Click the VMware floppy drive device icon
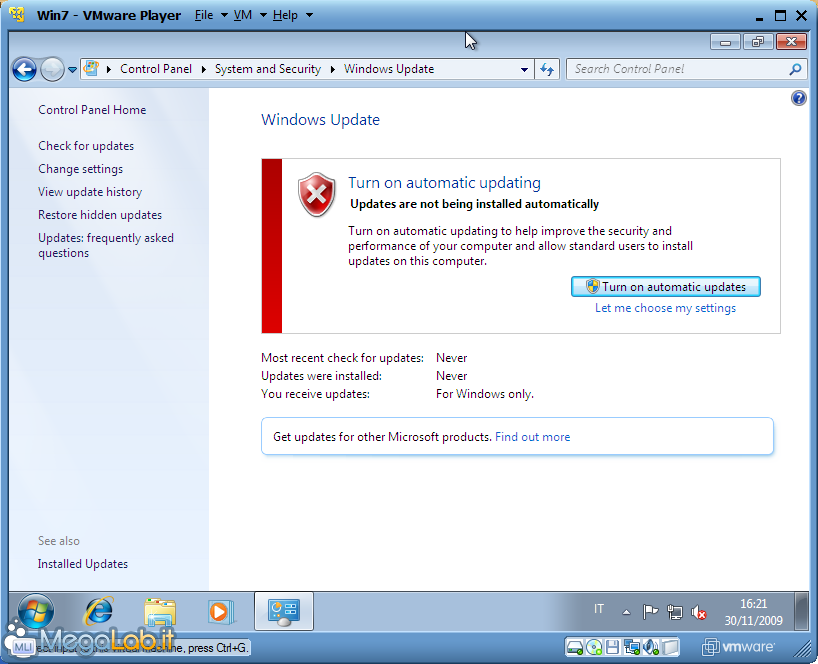 612,648
